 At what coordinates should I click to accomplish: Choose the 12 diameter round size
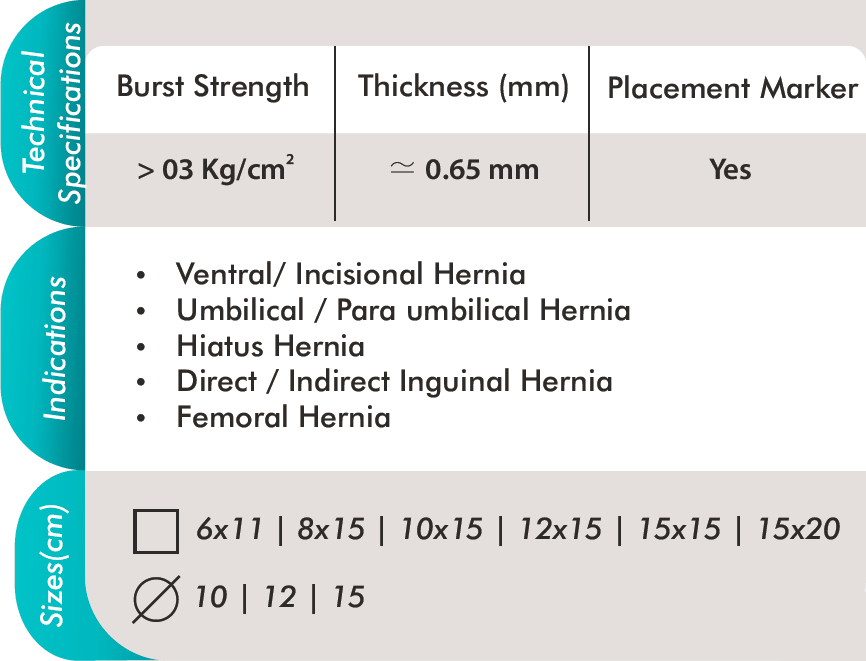pos(279,597)
